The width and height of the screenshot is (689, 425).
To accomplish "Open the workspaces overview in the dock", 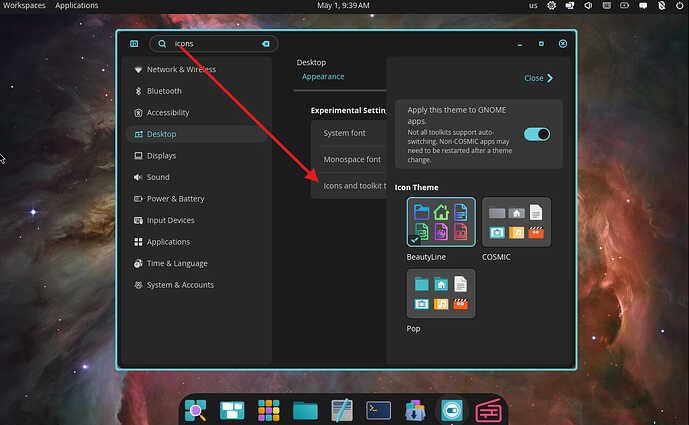I will tap(232, 410).
